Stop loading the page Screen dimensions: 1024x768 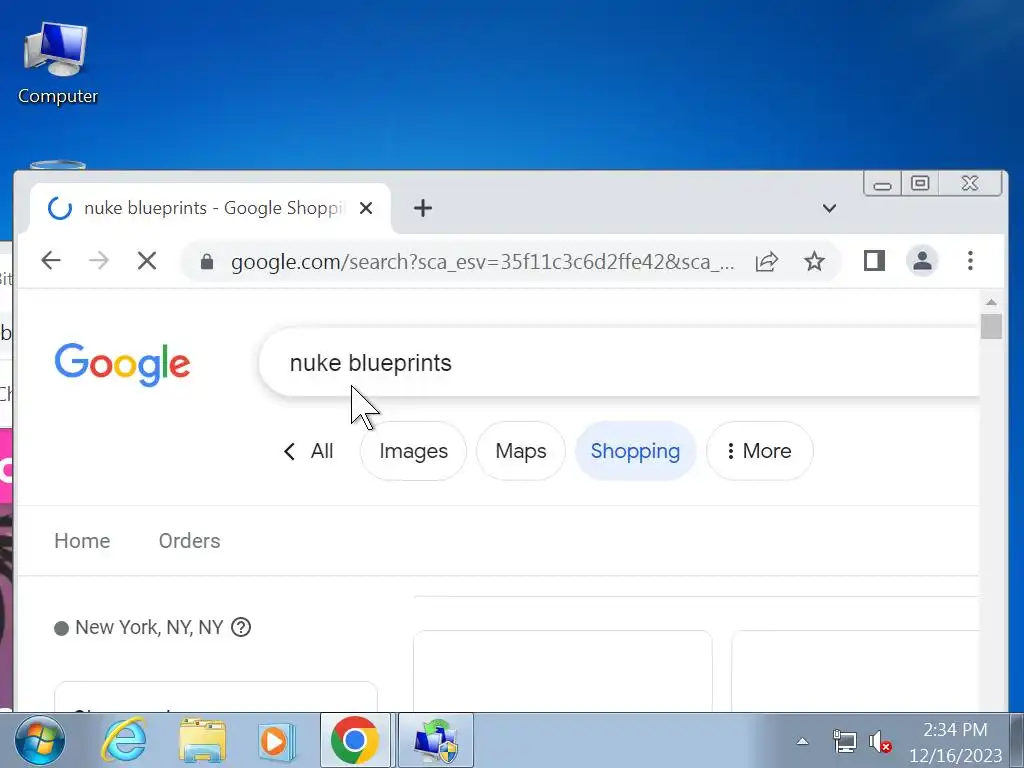pyautogui.click(x=147, y=261)
